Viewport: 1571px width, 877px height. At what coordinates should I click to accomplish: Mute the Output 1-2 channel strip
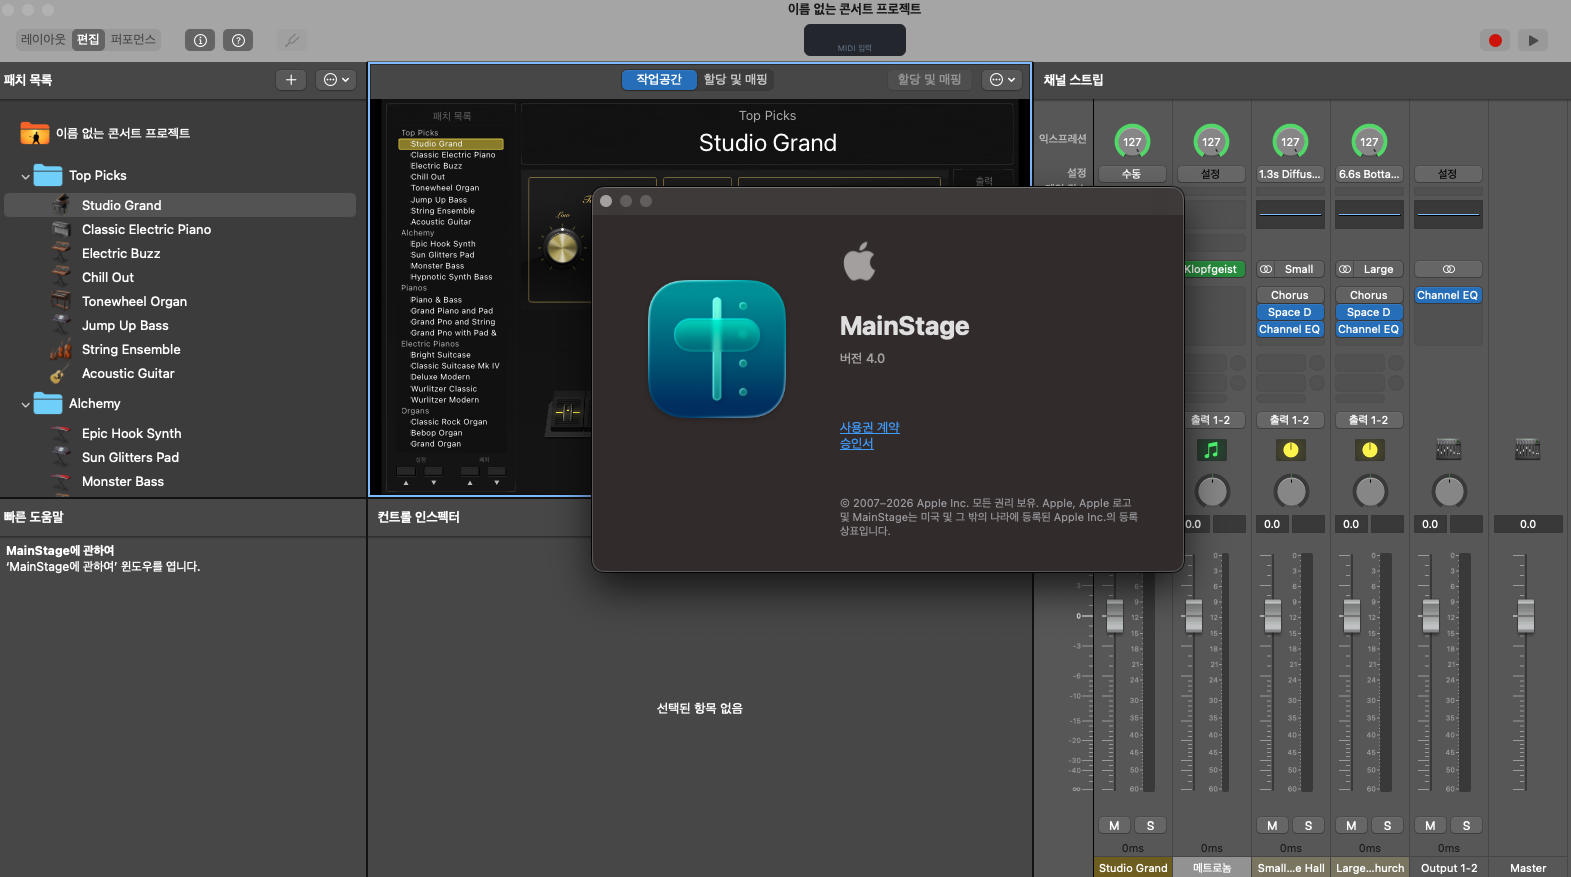point(1430,825)
